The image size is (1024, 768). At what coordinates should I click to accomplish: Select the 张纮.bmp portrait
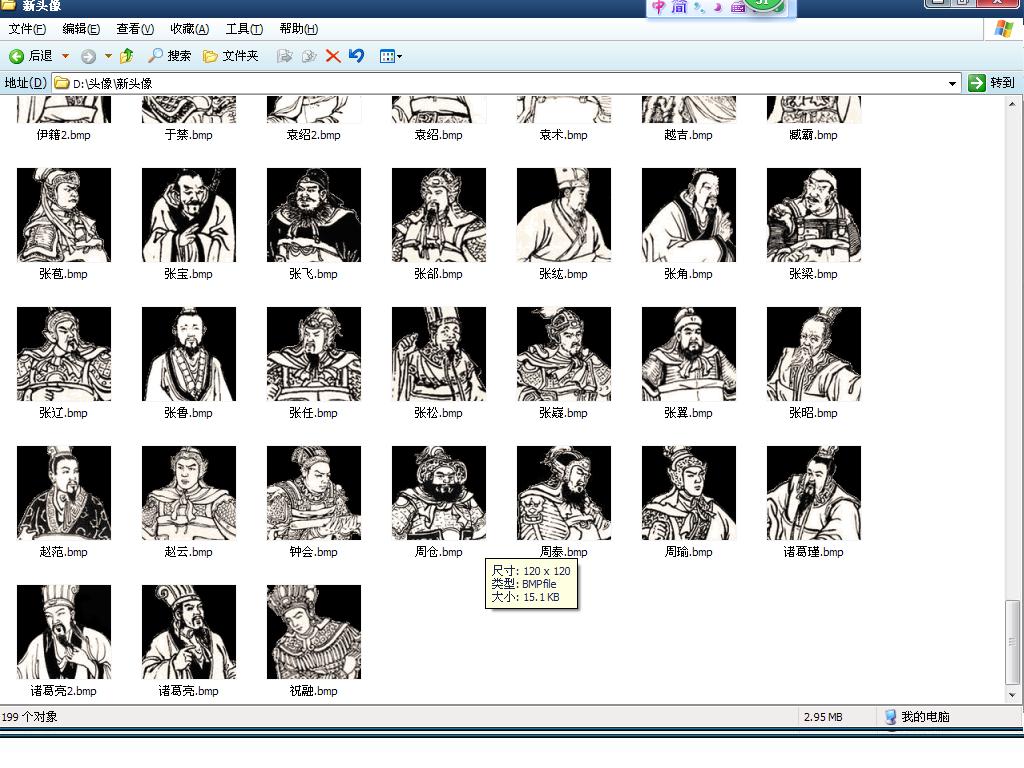(x=564, y=215)
